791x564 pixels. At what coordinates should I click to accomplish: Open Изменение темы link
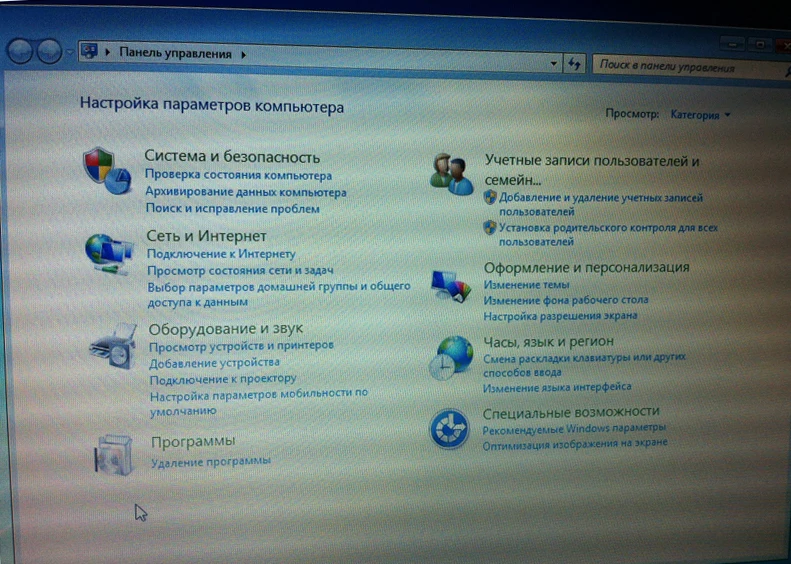pos(527,285)
